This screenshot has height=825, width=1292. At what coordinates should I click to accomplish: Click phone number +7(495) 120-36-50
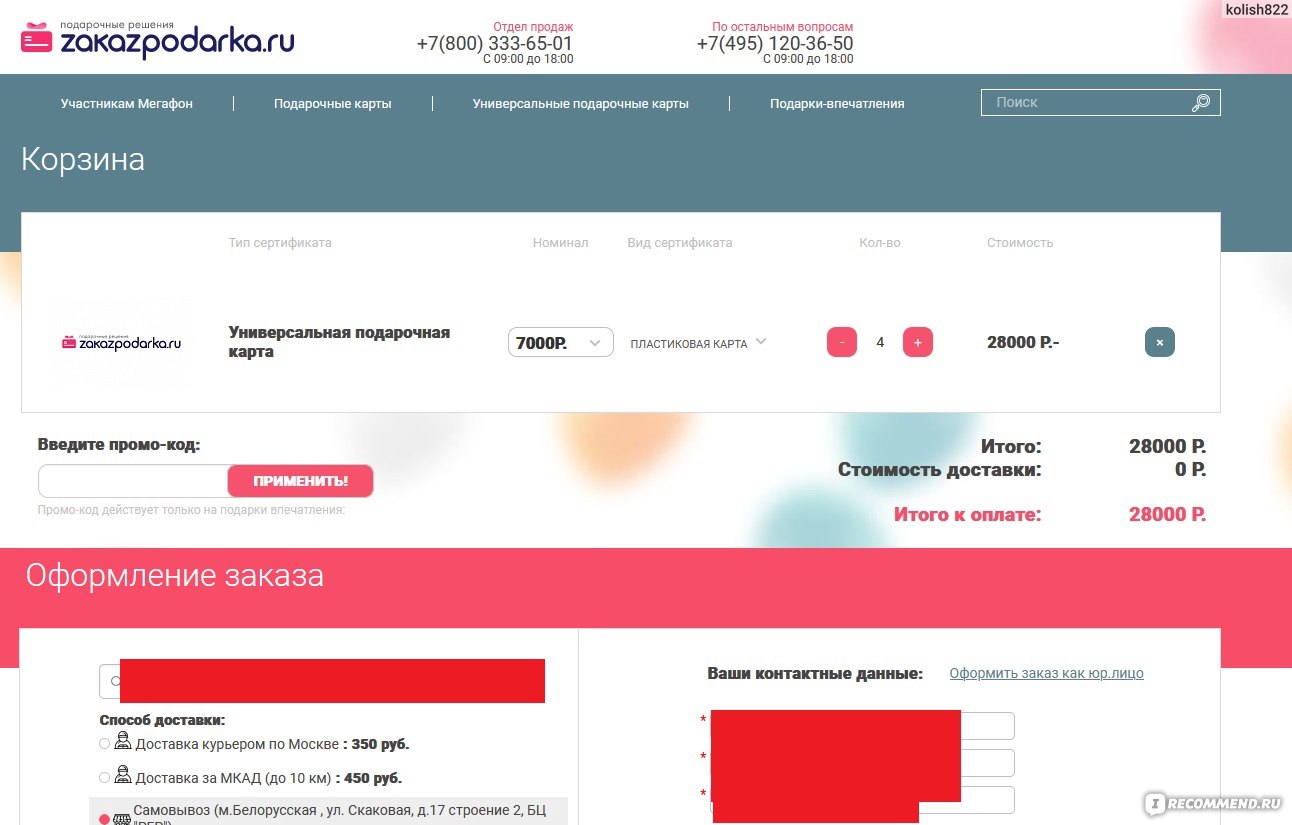(775, 44)
